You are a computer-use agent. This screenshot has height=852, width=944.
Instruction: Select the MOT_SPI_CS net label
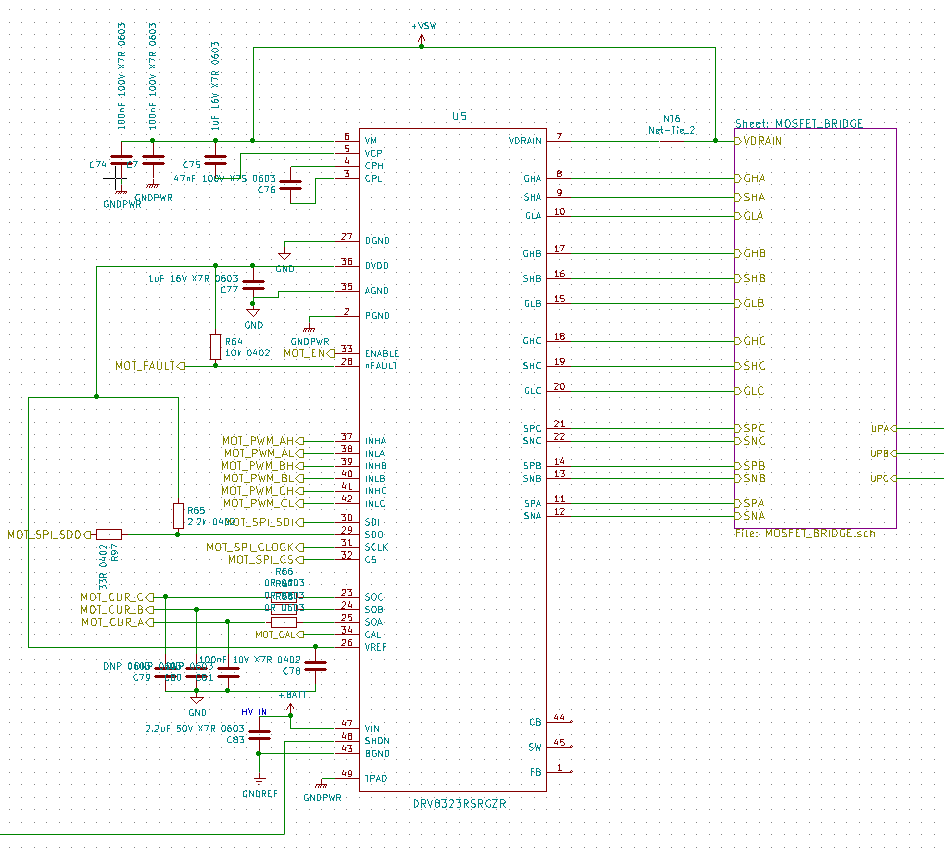pos(266,560)
